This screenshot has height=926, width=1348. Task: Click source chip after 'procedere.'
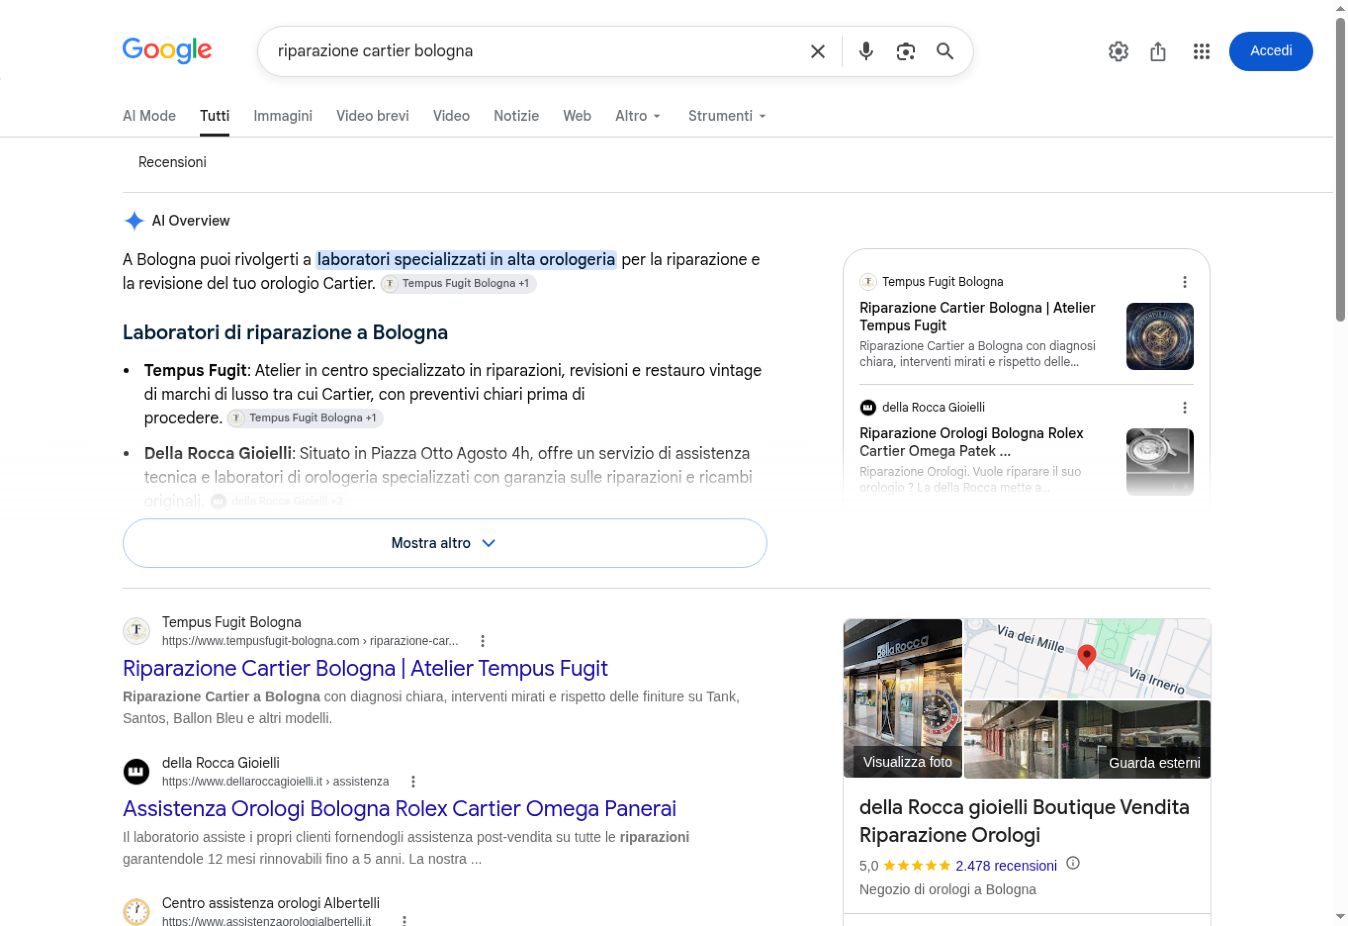305,418
